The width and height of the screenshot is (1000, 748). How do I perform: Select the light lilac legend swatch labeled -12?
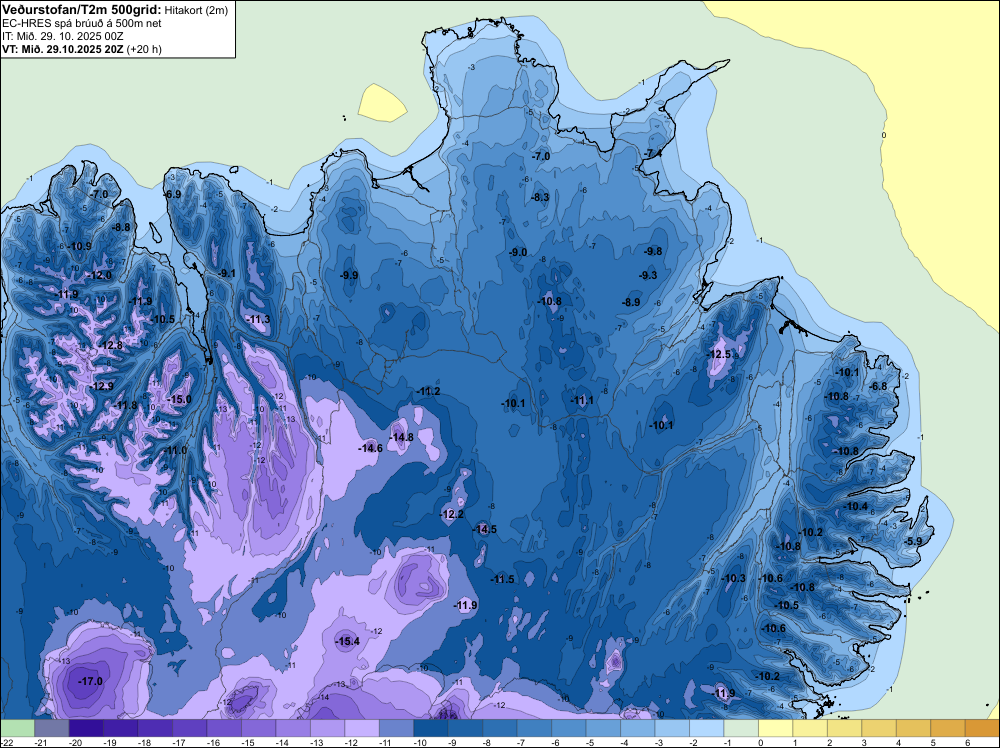click(x=362, y=728)
